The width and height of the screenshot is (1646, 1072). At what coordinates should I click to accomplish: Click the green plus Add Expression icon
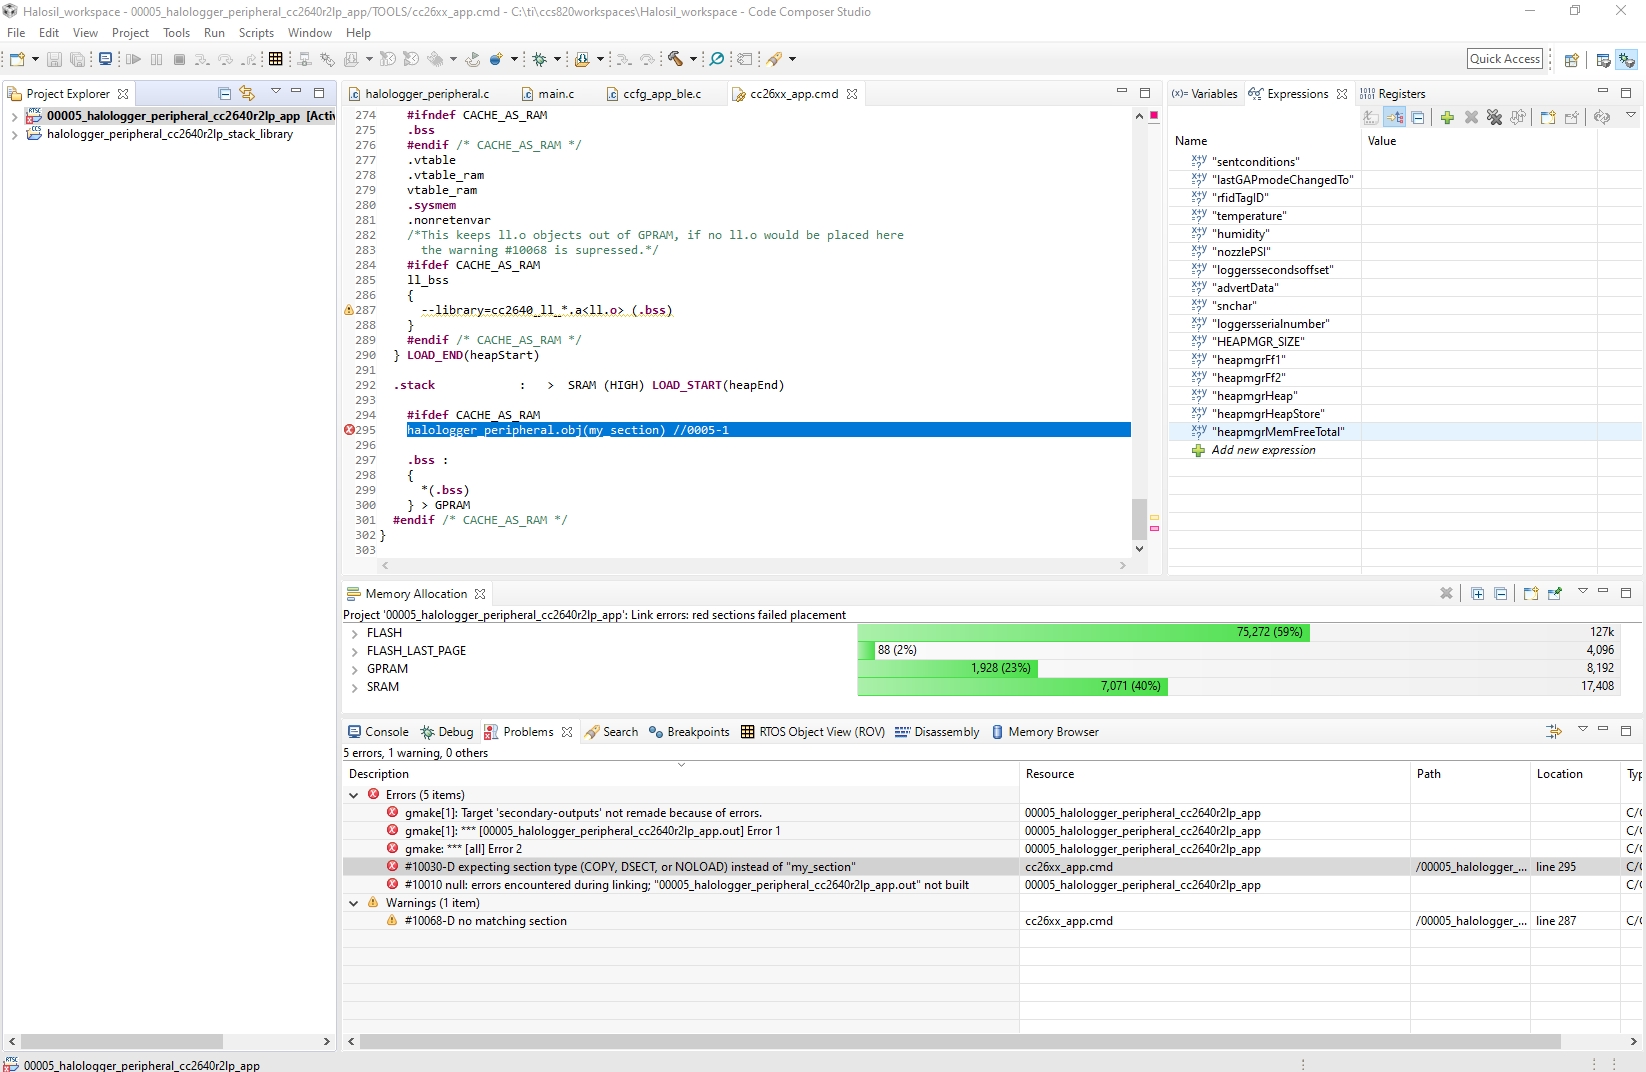coord(1447,117)
